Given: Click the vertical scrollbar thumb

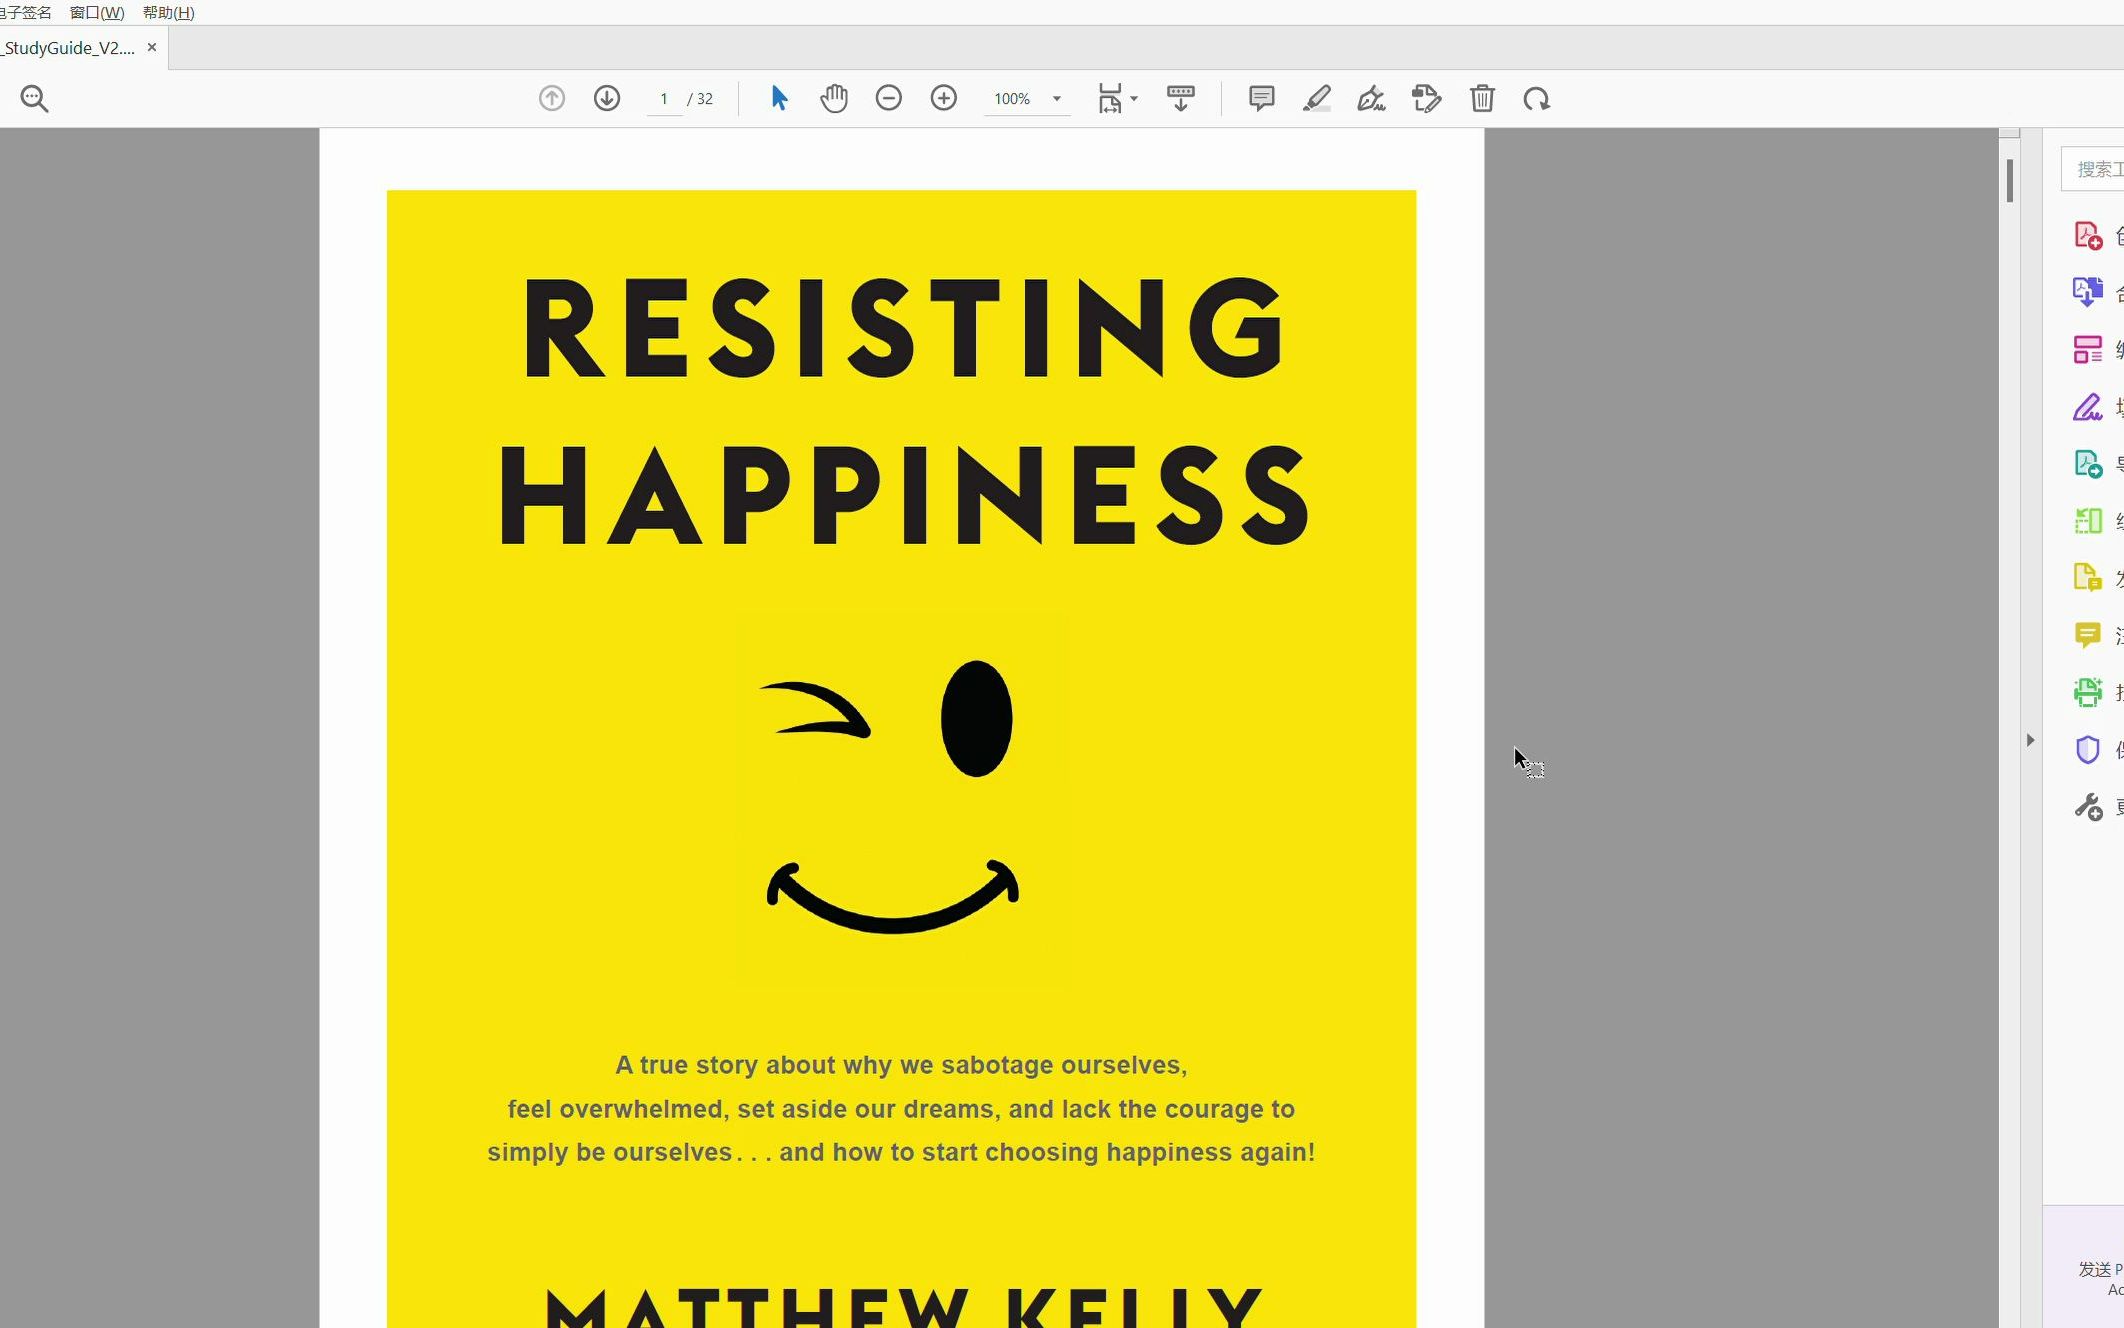Looking at the screenshot, I should [x=2009, y=181].
